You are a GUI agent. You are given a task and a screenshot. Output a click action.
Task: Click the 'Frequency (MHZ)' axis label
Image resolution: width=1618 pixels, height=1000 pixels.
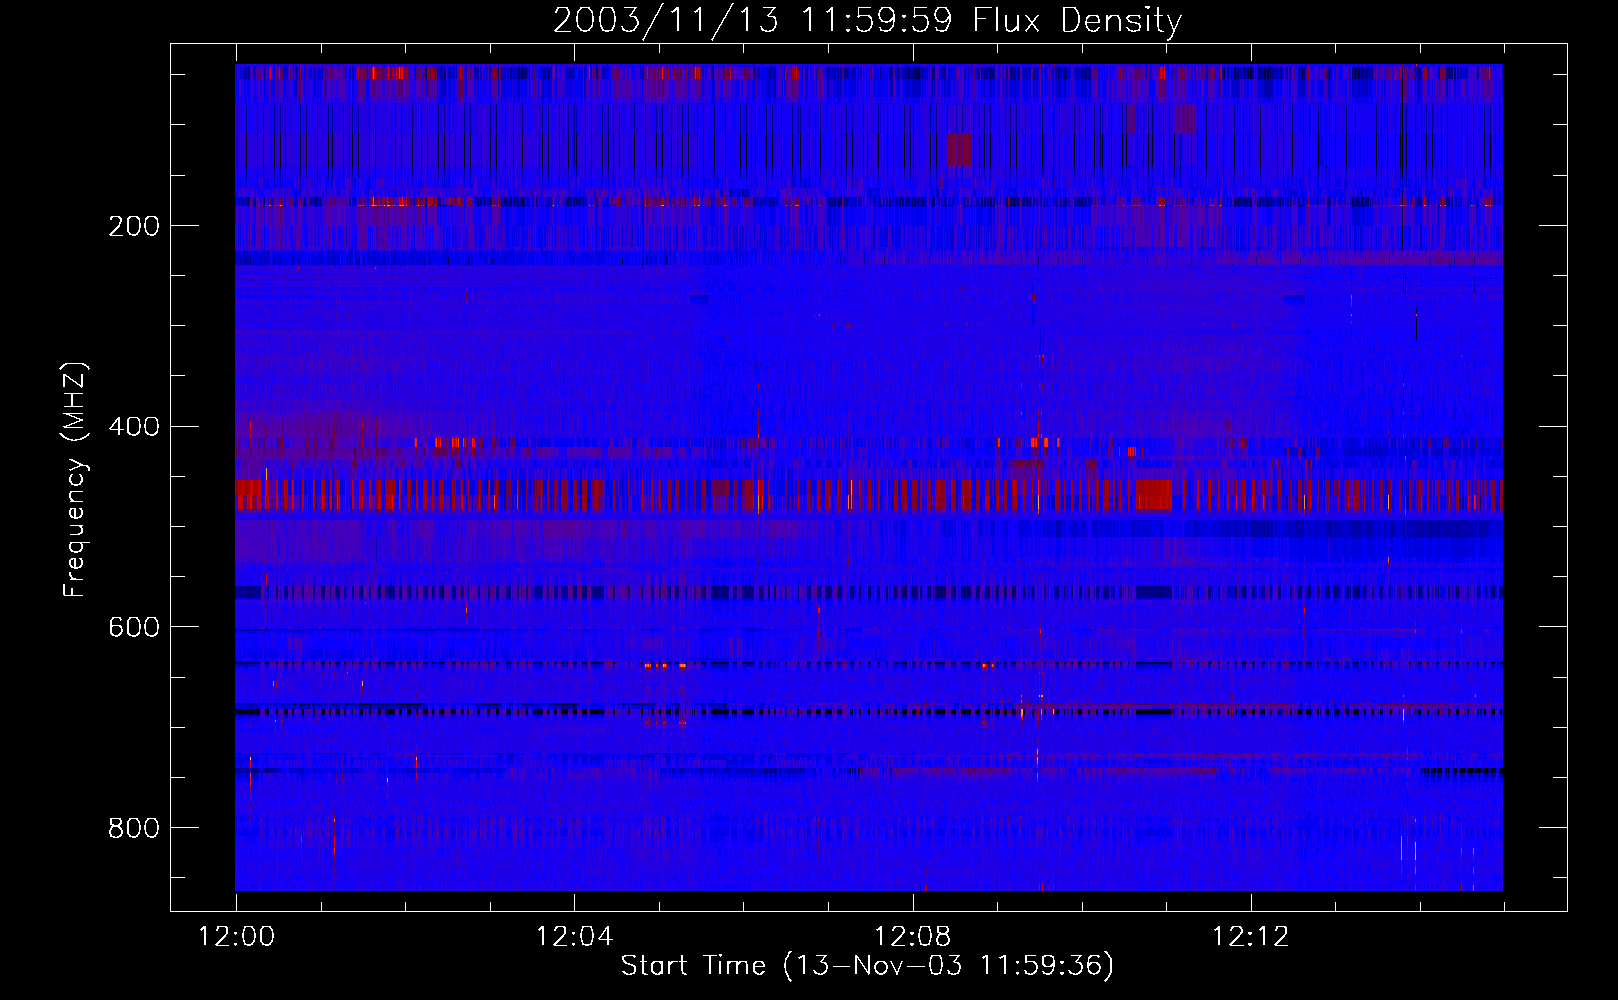(75, 479)
